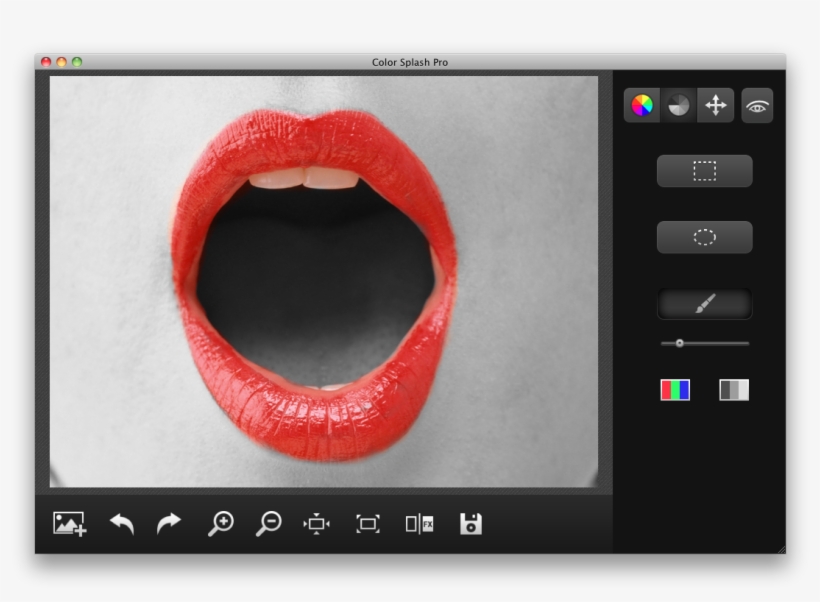820x602 pixels.
Task: Select the elliptical selection tool
Action: point(704,237)
